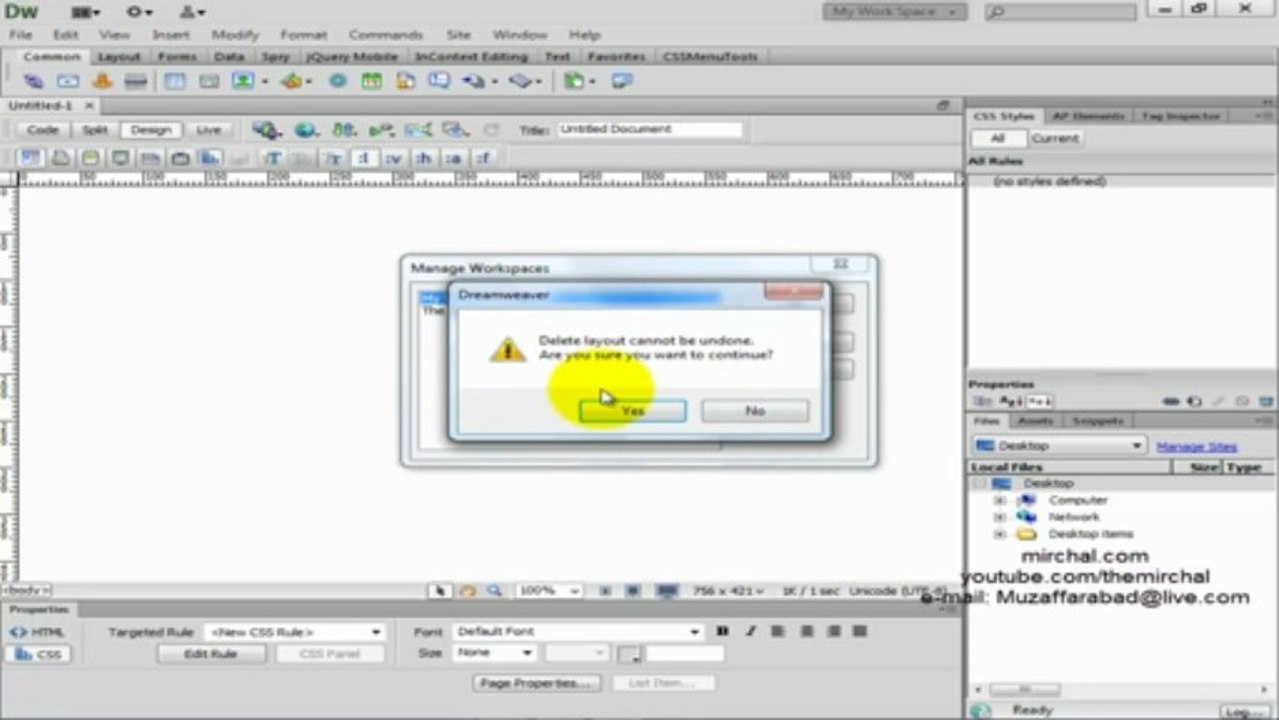The image size is (1279, 720).
Task: Open the Commands menu
Action: coord(385,35)
